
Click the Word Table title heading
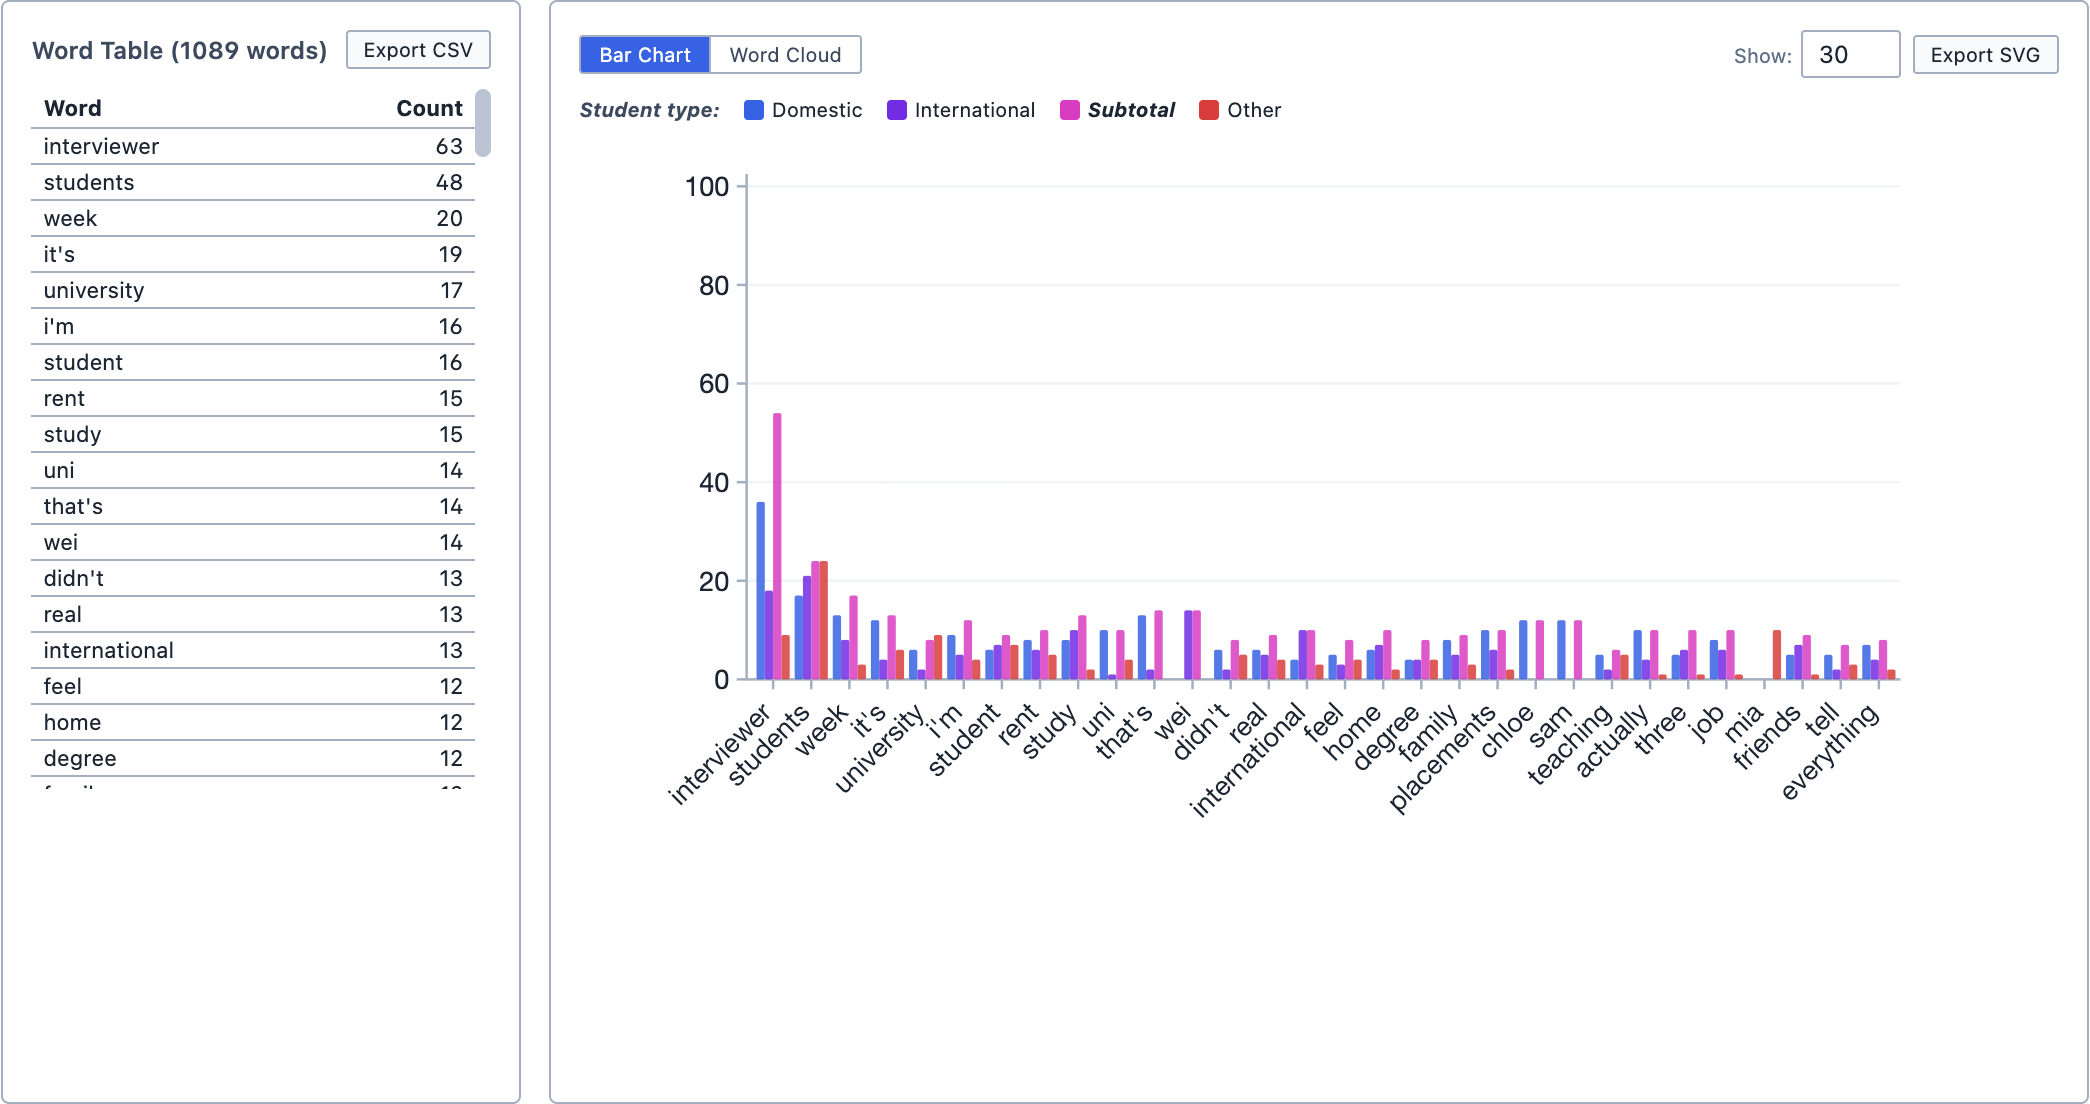tap(180, 50)
